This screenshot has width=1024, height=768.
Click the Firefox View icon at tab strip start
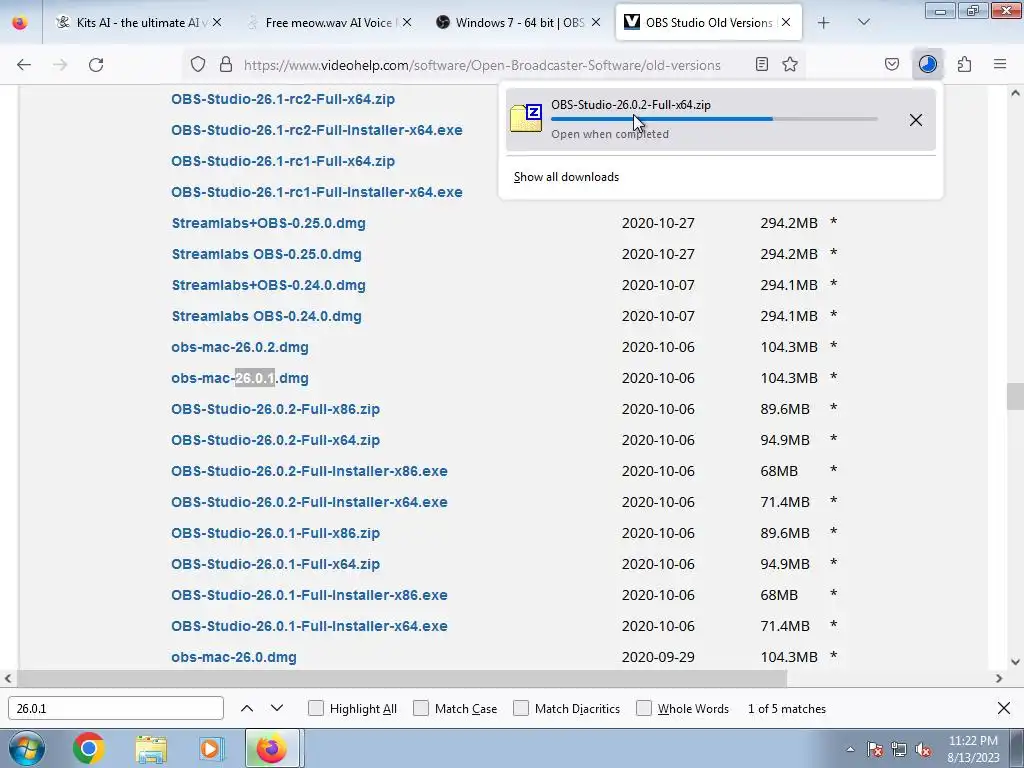pos(20,23)
